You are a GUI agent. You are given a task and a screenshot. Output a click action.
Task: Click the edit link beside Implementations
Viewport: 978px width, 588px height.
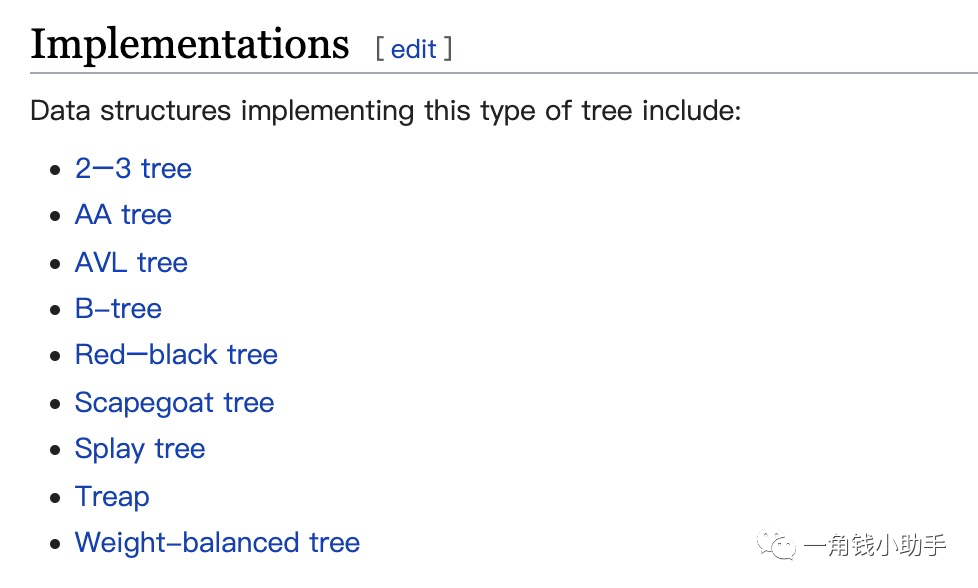(414, 48)
